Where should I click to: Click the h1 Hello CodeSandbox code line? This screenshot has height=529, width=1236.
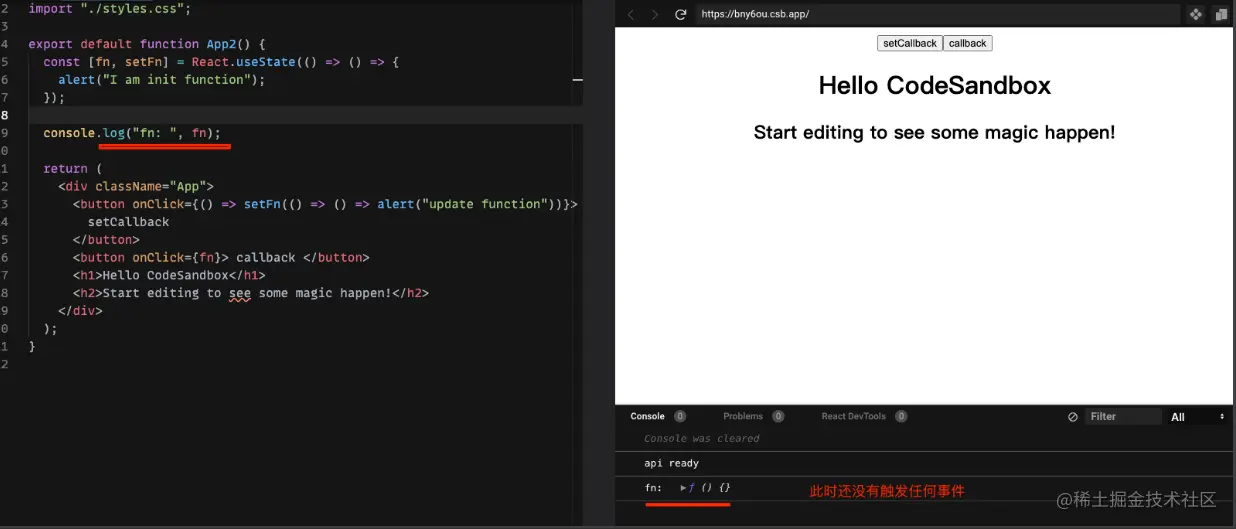coord(169,275)
